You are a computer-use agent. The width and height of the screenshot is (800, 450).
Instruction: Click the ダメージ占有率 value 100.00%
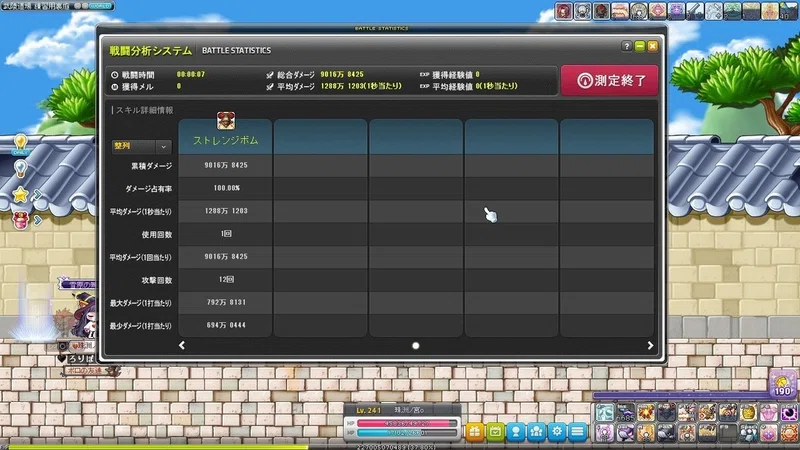coord(227,188)
